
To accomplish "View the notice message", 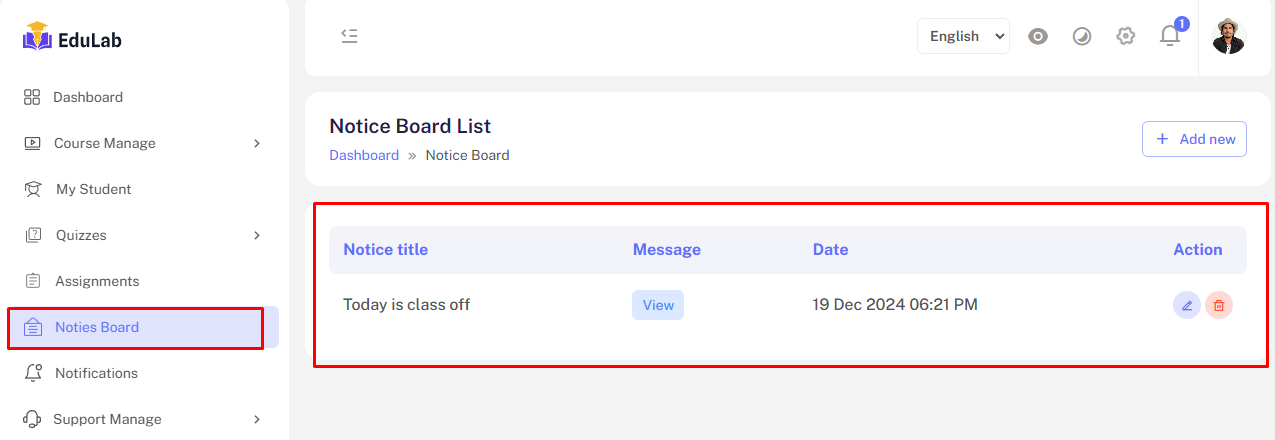I will [x=658, y=305].
